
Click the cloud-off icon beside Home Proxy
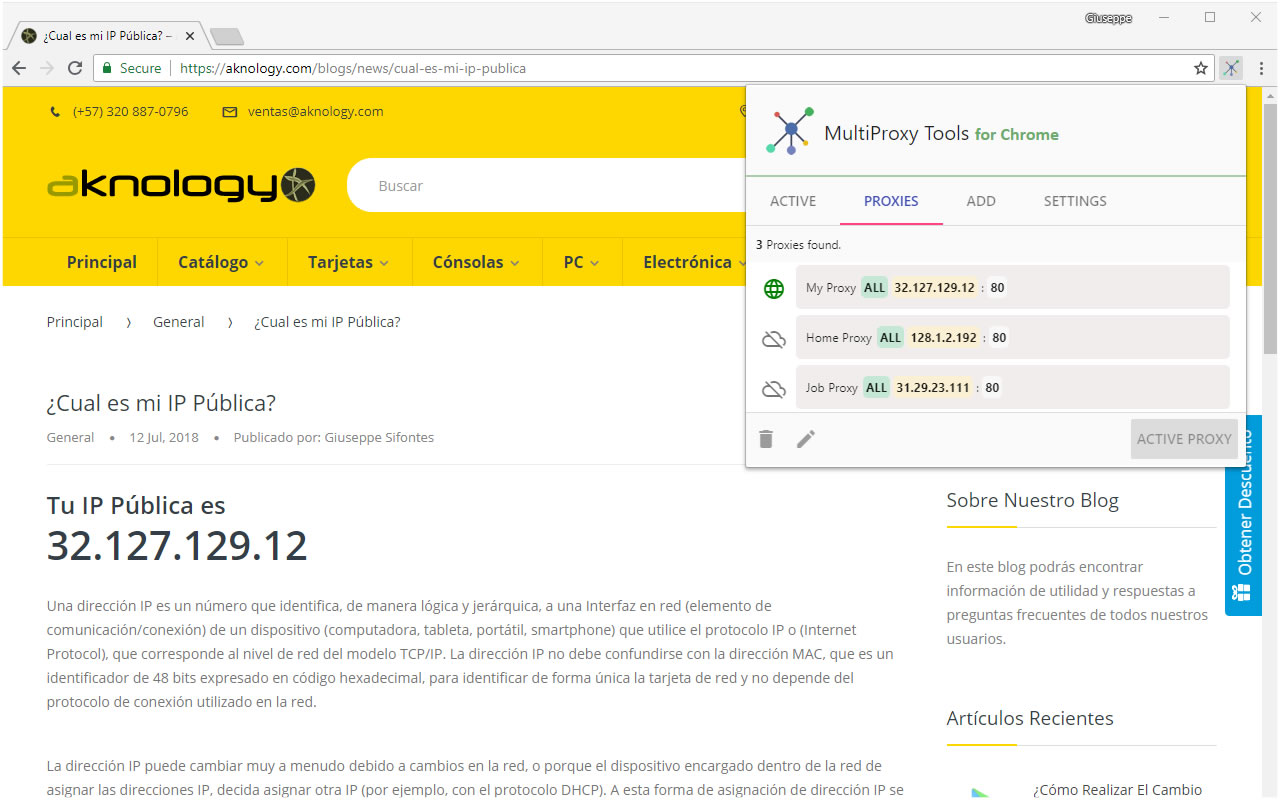[774, 338]
